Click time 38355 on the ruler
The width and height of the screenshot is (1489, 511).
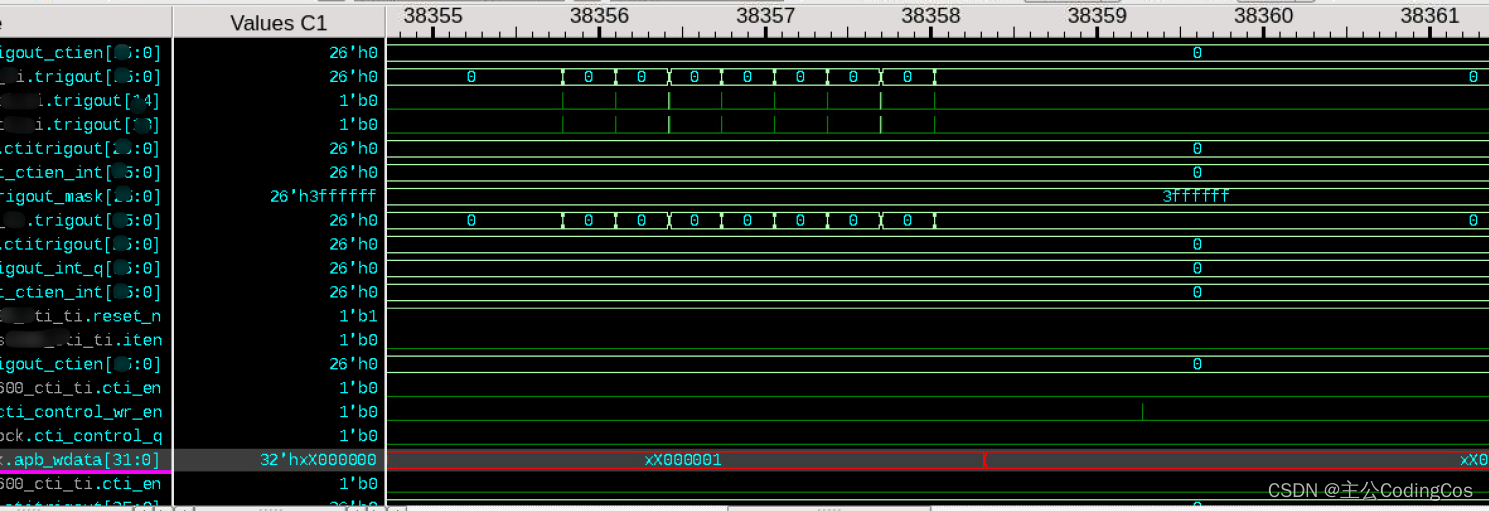click(433, 16)
